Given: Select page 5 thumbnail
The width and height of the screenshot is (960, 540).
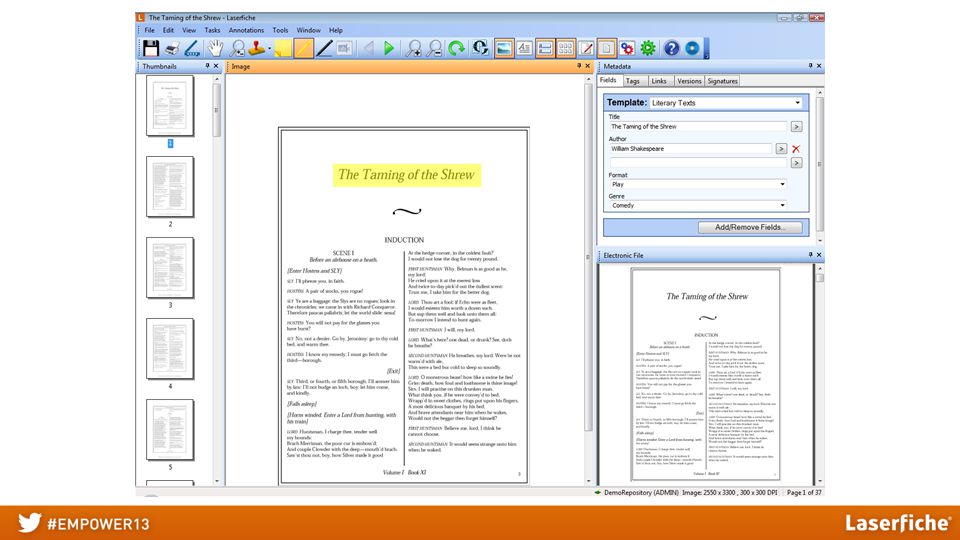Looking at the screenshot, I should [x=170, y=430].
